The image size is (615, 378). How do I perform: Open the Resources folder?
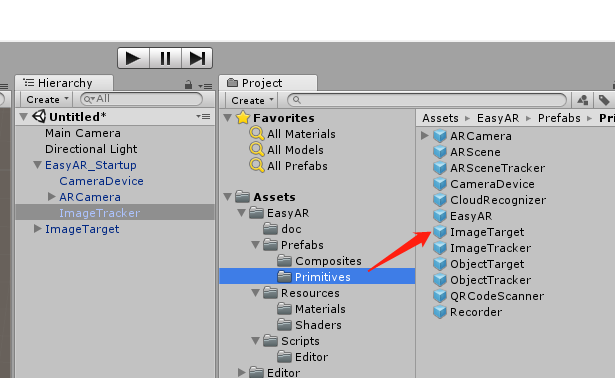point(310,293)
